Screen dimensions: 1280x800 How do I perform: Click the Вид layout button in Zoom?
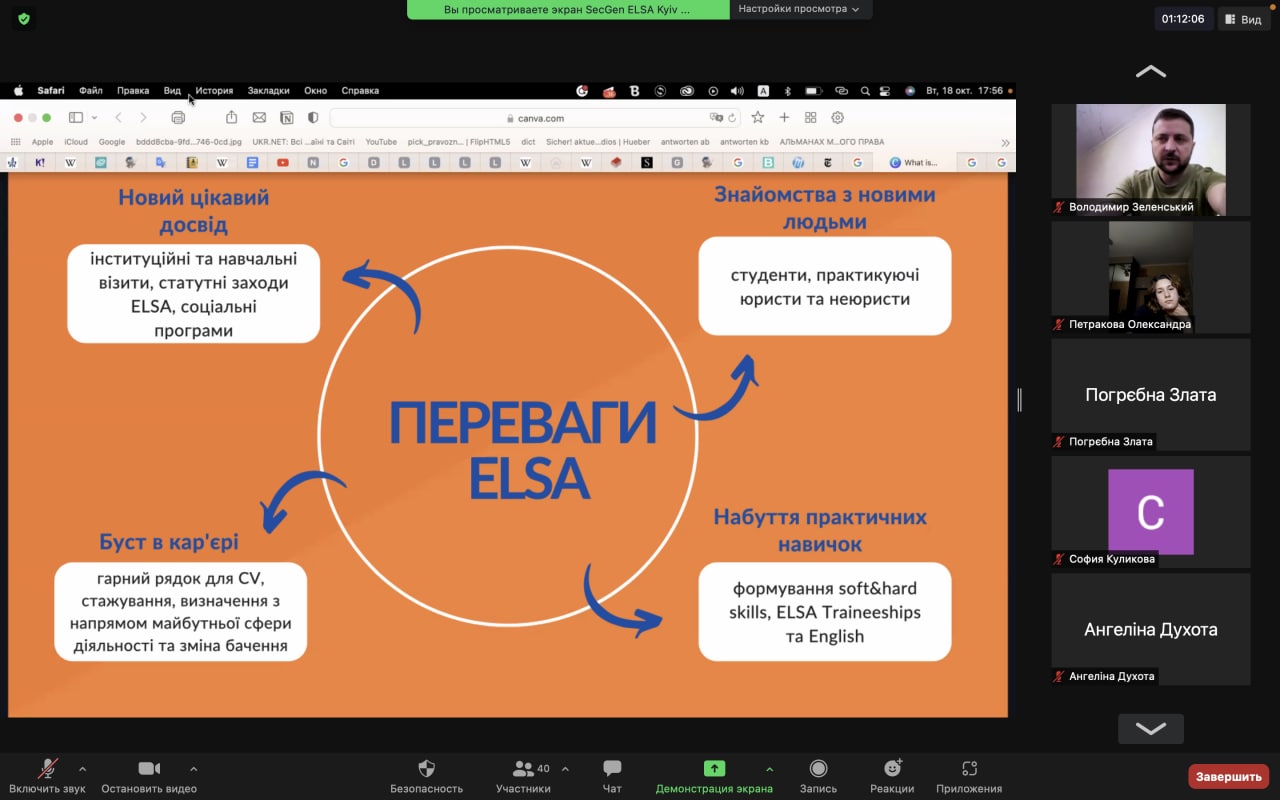click(x=1242, y=19)
